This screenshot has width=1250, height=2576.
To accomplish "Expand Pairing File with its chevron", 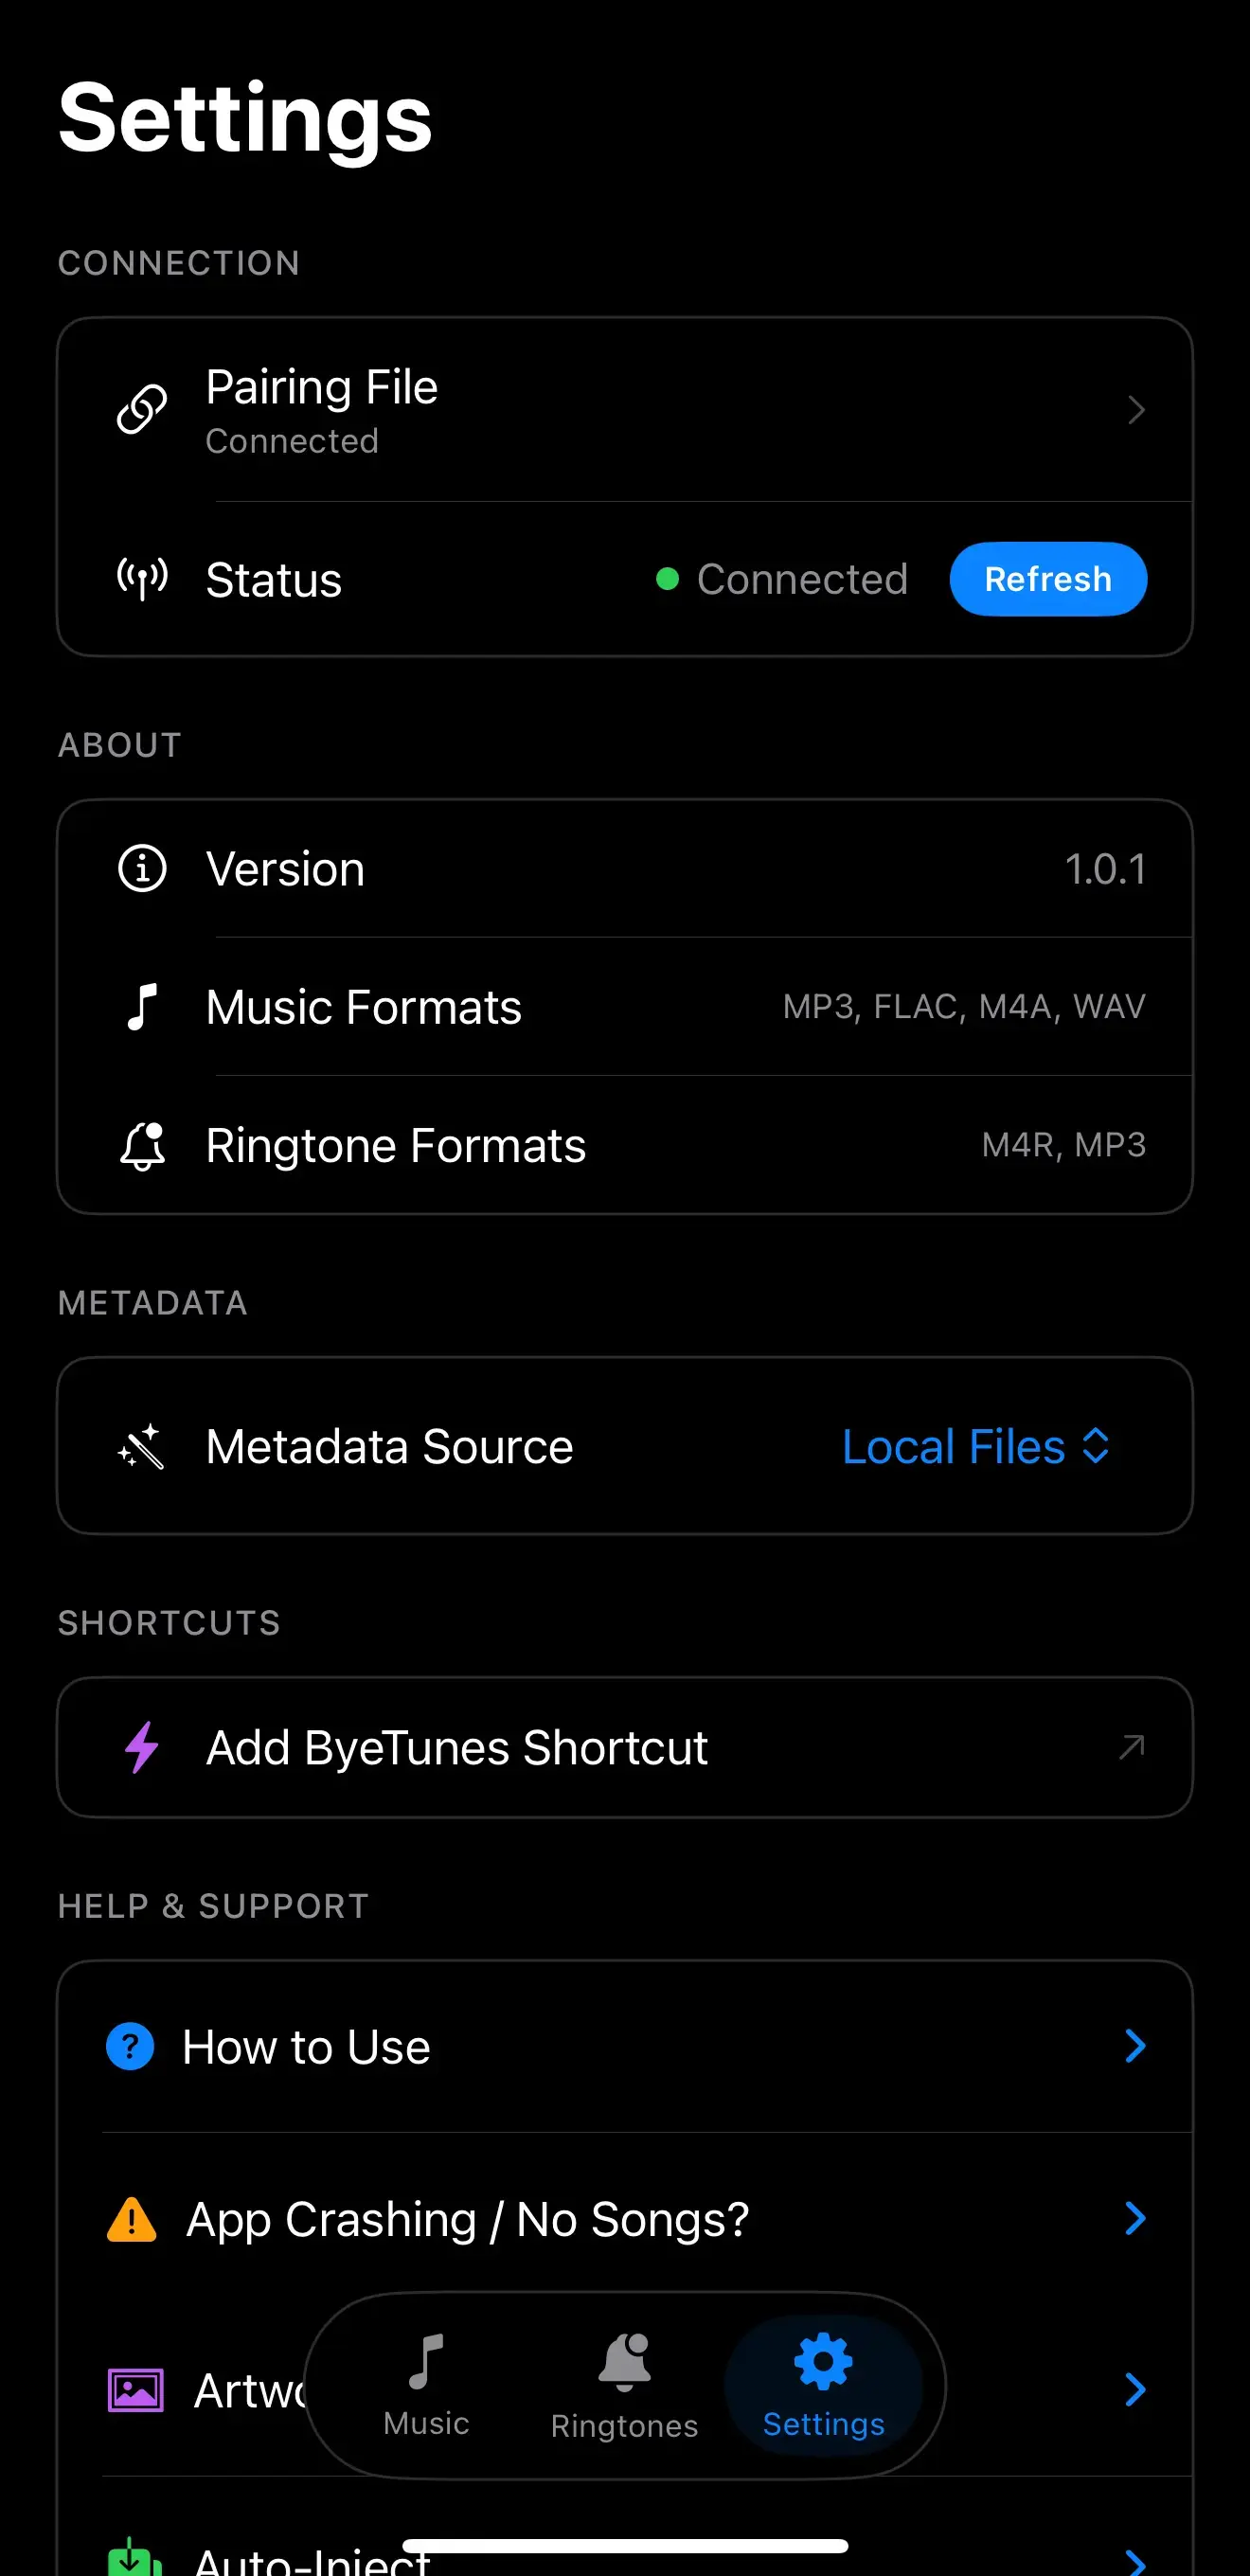I will click(x=1136, y=409).
